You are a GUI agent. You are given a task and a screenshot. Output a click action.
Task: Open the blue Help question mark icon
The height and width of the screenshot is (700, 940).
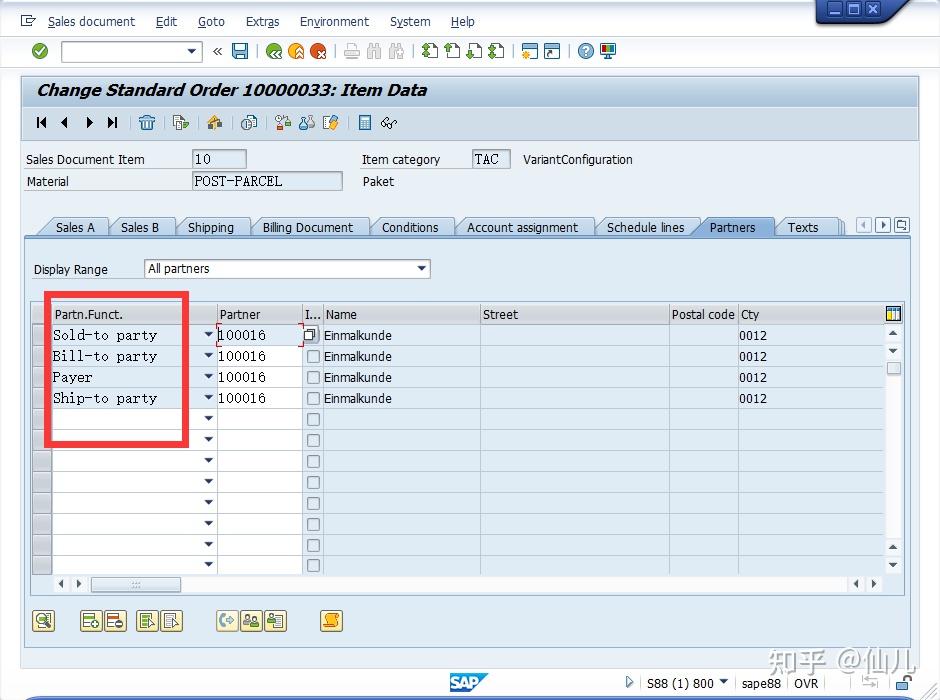coord(586,51)
